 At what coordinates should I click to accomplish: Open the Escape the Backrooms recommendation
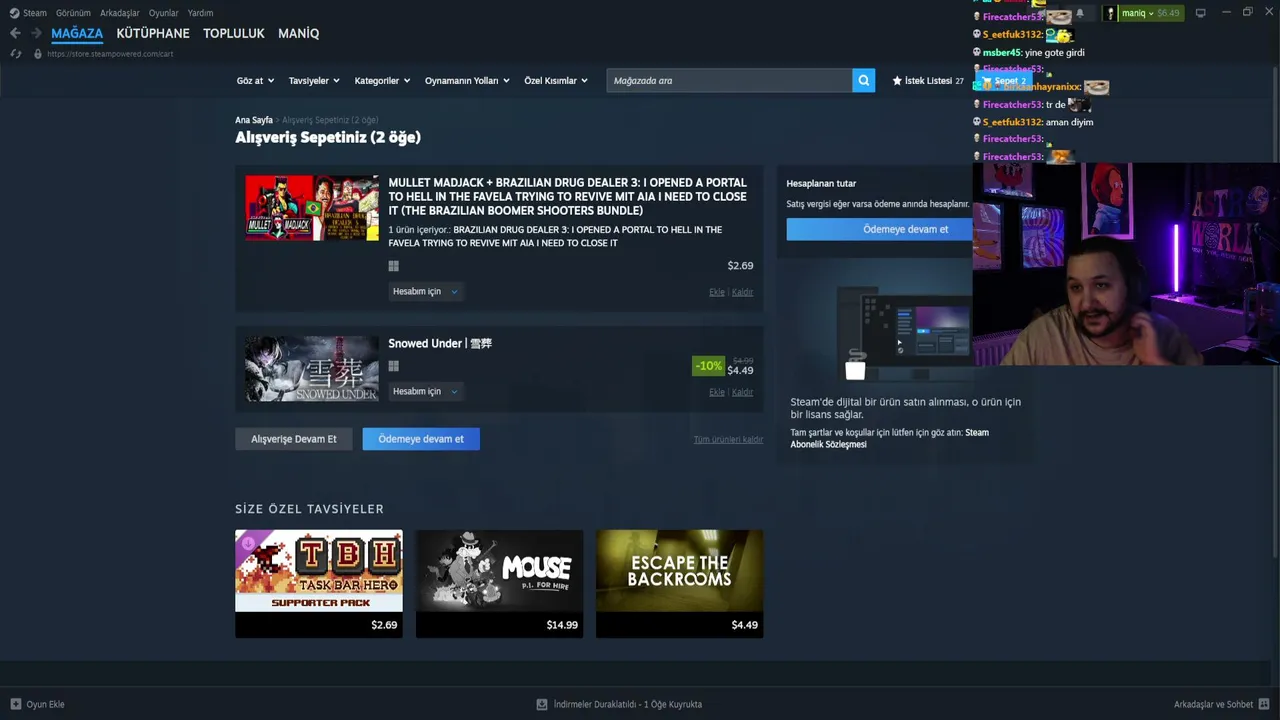click(x=680, y=584)
